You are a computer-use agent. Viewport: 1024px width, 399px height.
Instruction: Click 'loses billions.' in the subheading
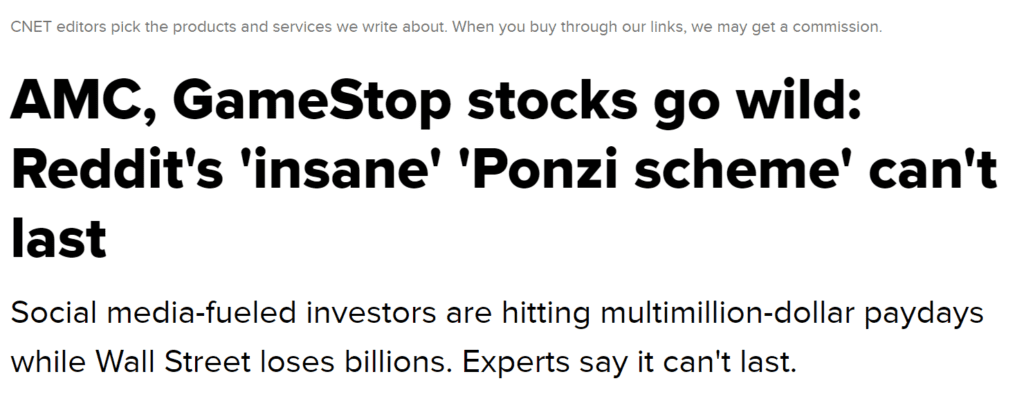click(x=356, y=362)
